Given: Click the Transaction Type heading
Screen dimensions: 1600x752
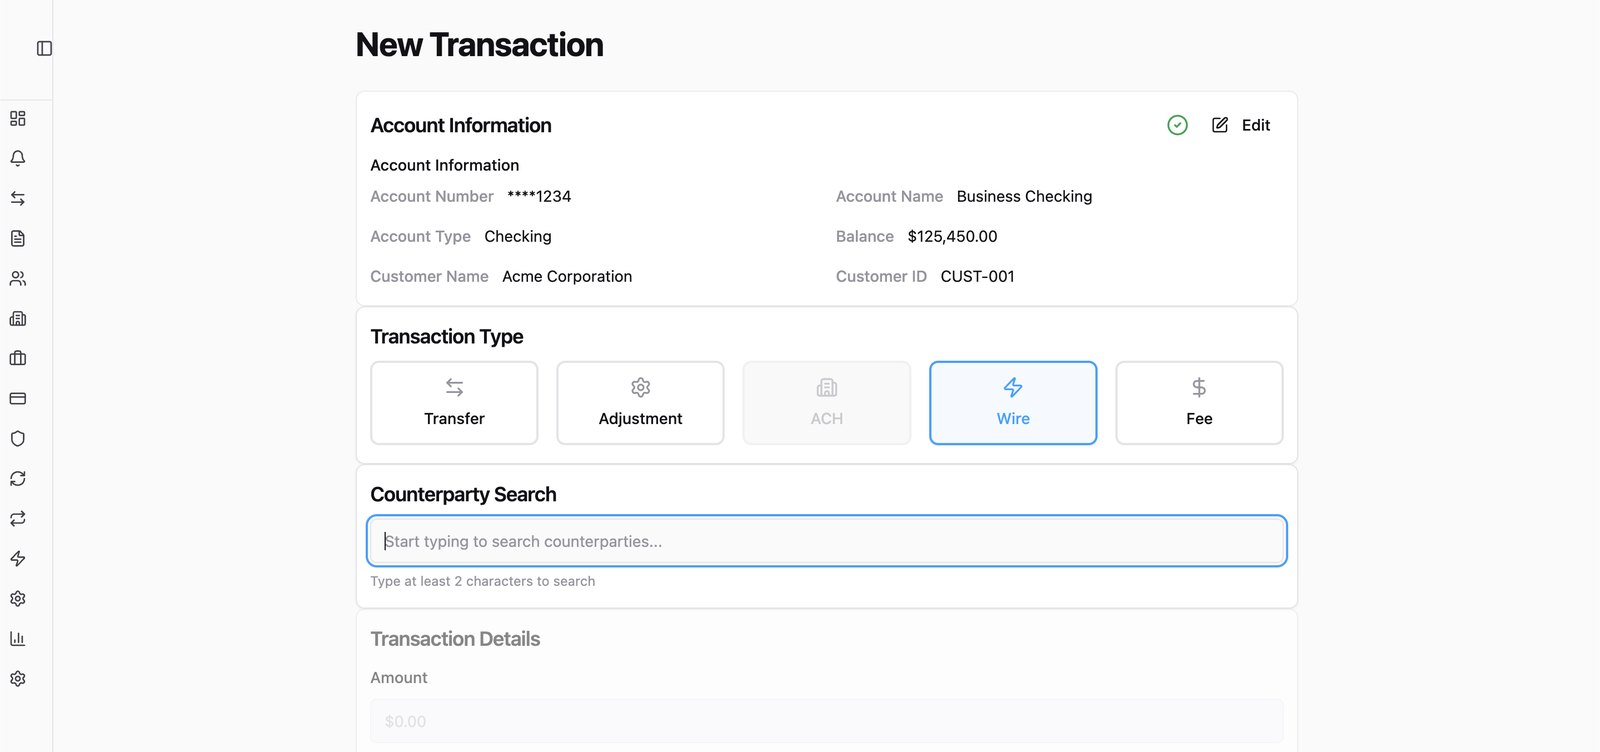Looking at the screenshot, I should [447, 337].
